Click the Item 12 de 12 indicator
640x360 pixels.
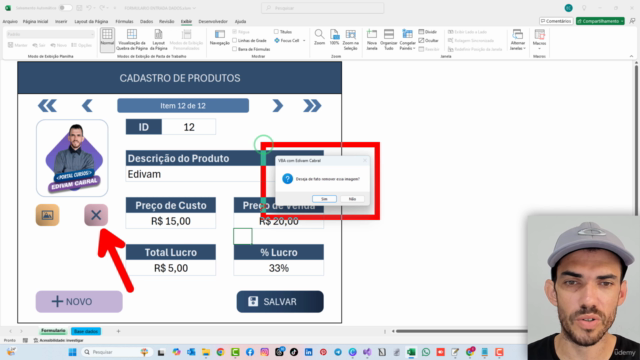pyautogui.click(x=183, y=106)
